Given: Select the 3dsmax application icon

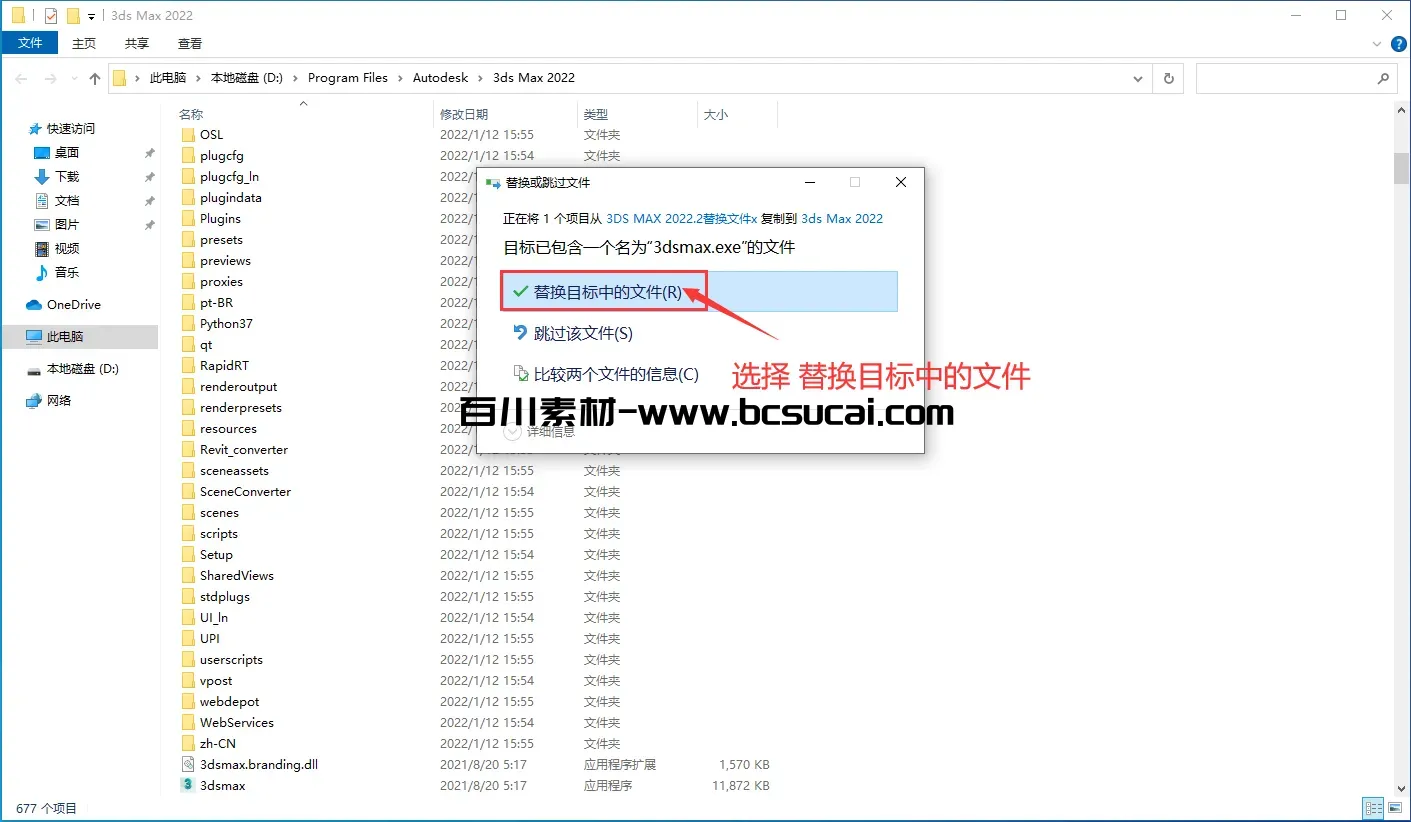Looking at the screenshot, I should tap(189, 786).
